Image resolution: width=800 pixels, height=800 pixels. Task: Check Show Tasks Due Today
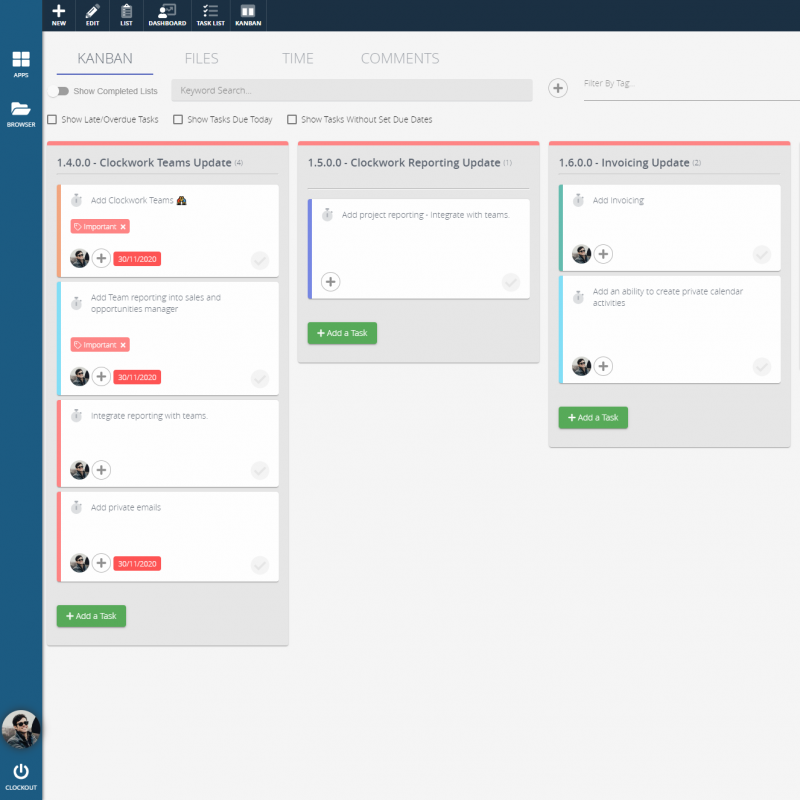point(178,119)
